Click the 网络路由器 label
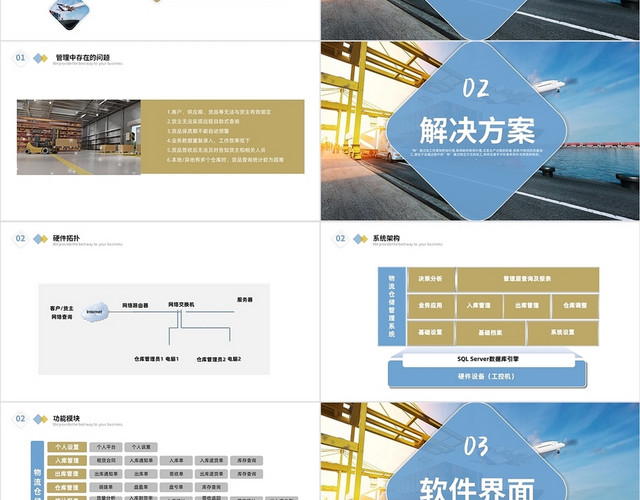 [135, 305]
